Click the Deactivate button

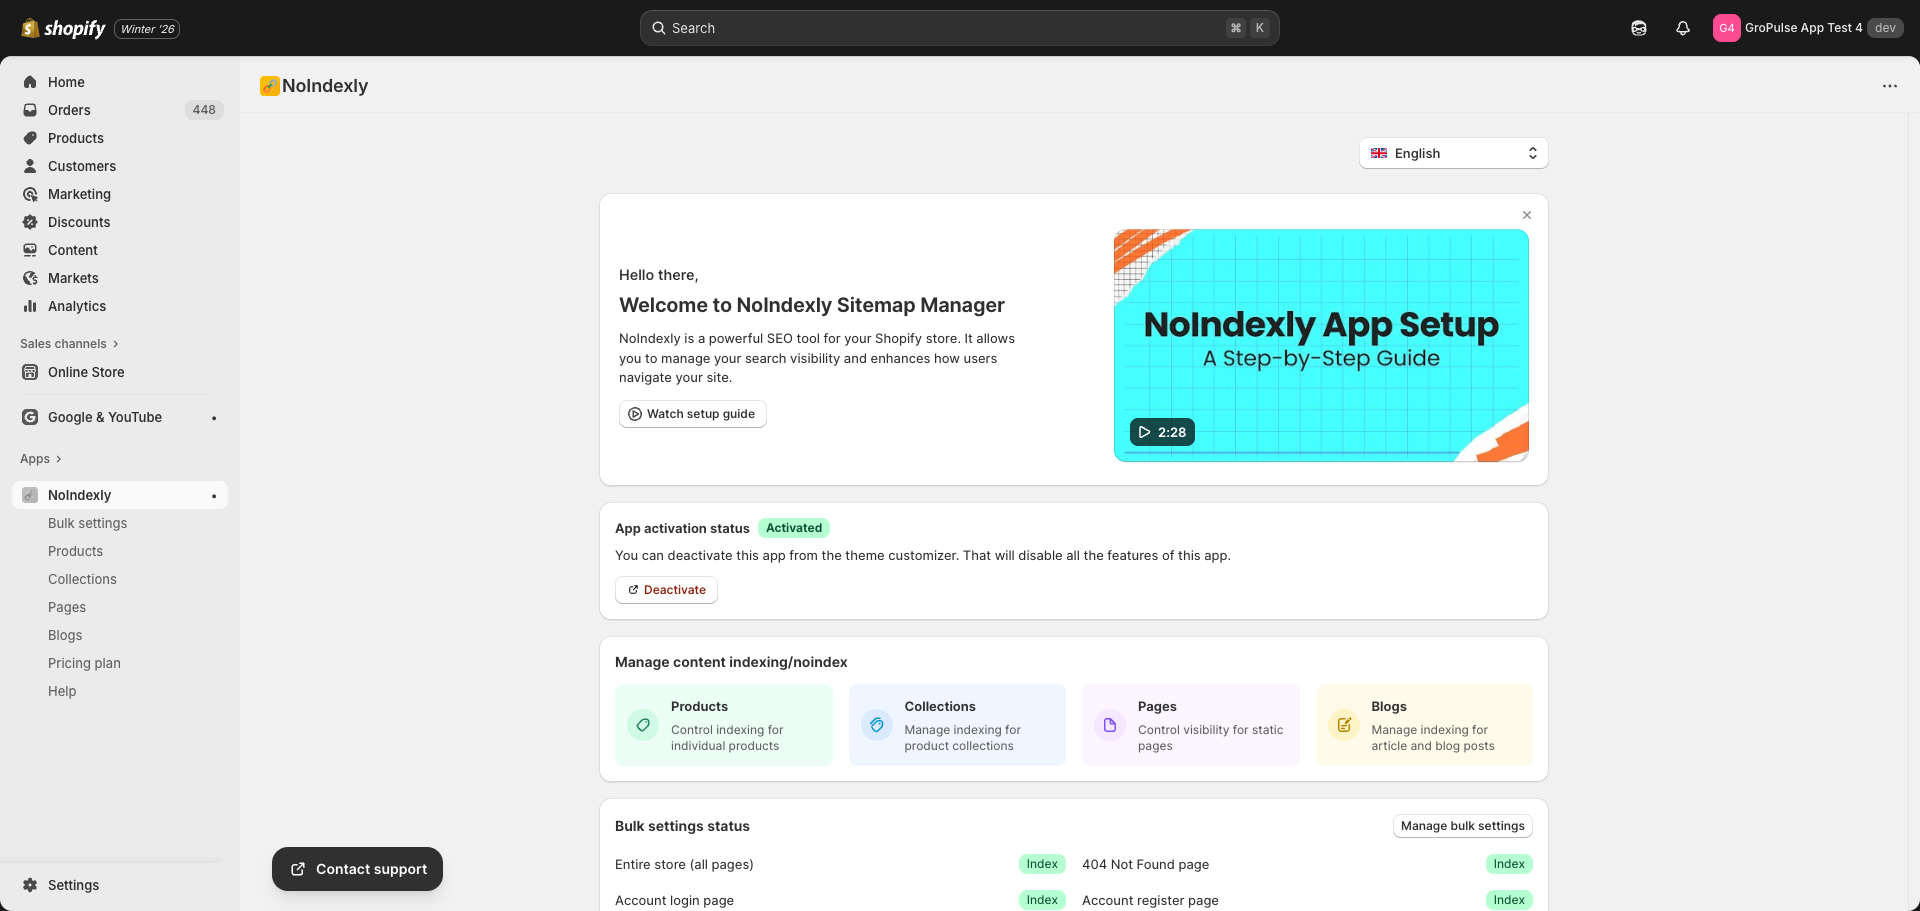pos(666,590)
